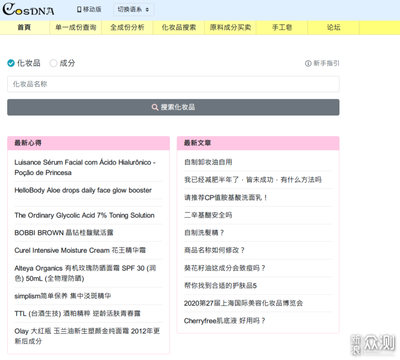400x360 pixels.
Task: Click the 最新心得 panel header
Action: pos(88,143)
